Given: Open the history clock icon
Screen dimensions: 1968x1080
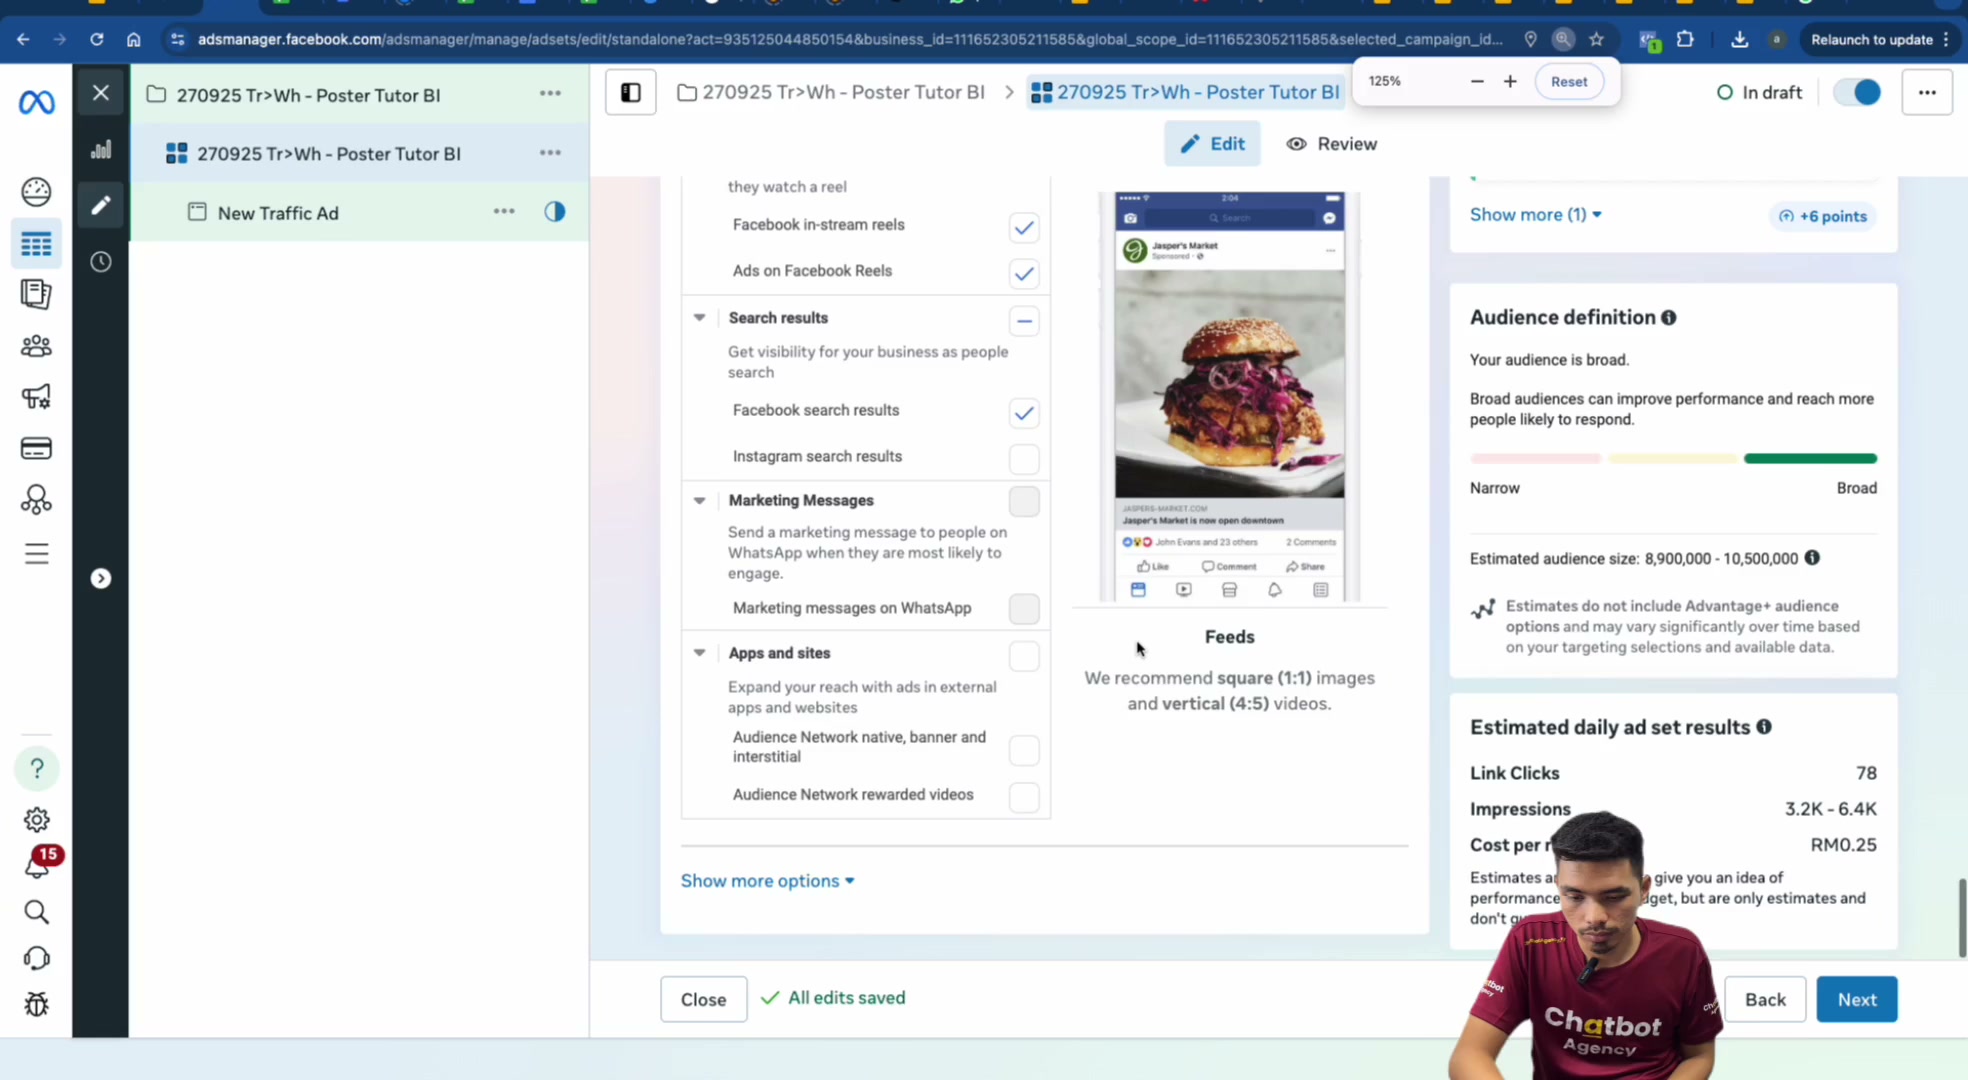Looking at the screenshot, I should click(x=100, y=262).
